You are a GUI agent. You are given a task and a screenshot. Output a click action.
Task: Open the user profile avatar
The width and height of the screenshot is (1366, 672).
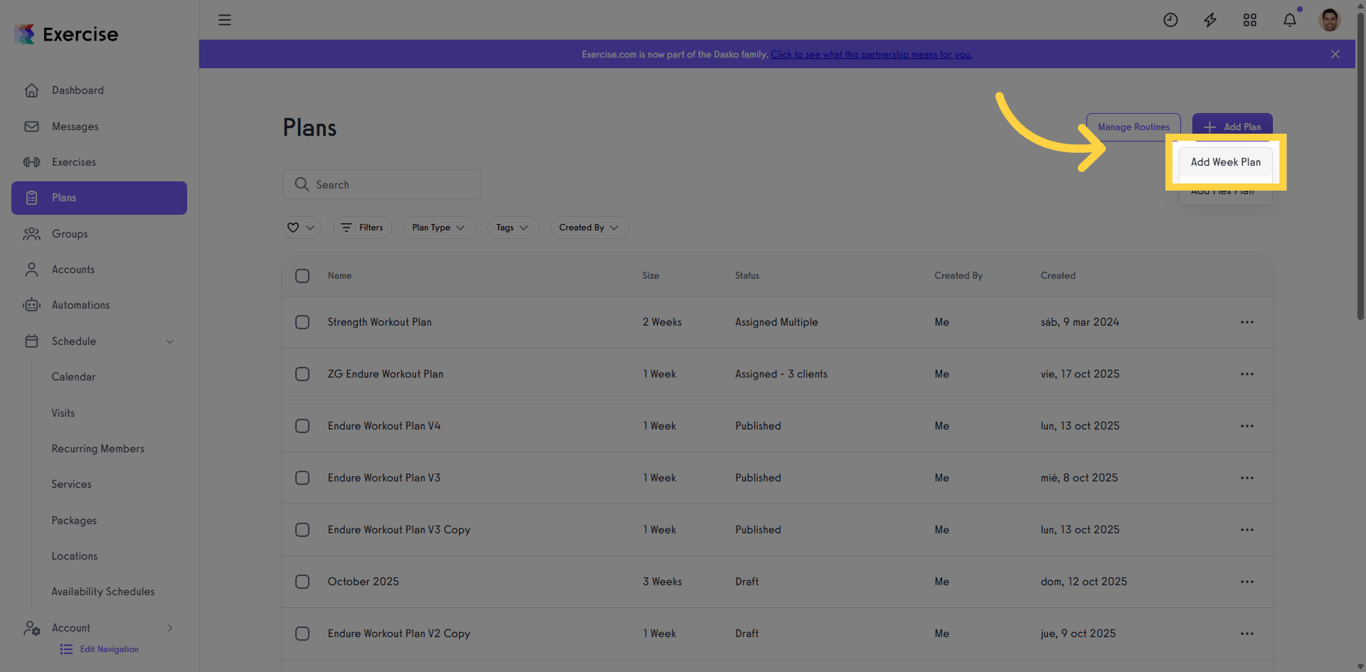[x=1329, y=20]
